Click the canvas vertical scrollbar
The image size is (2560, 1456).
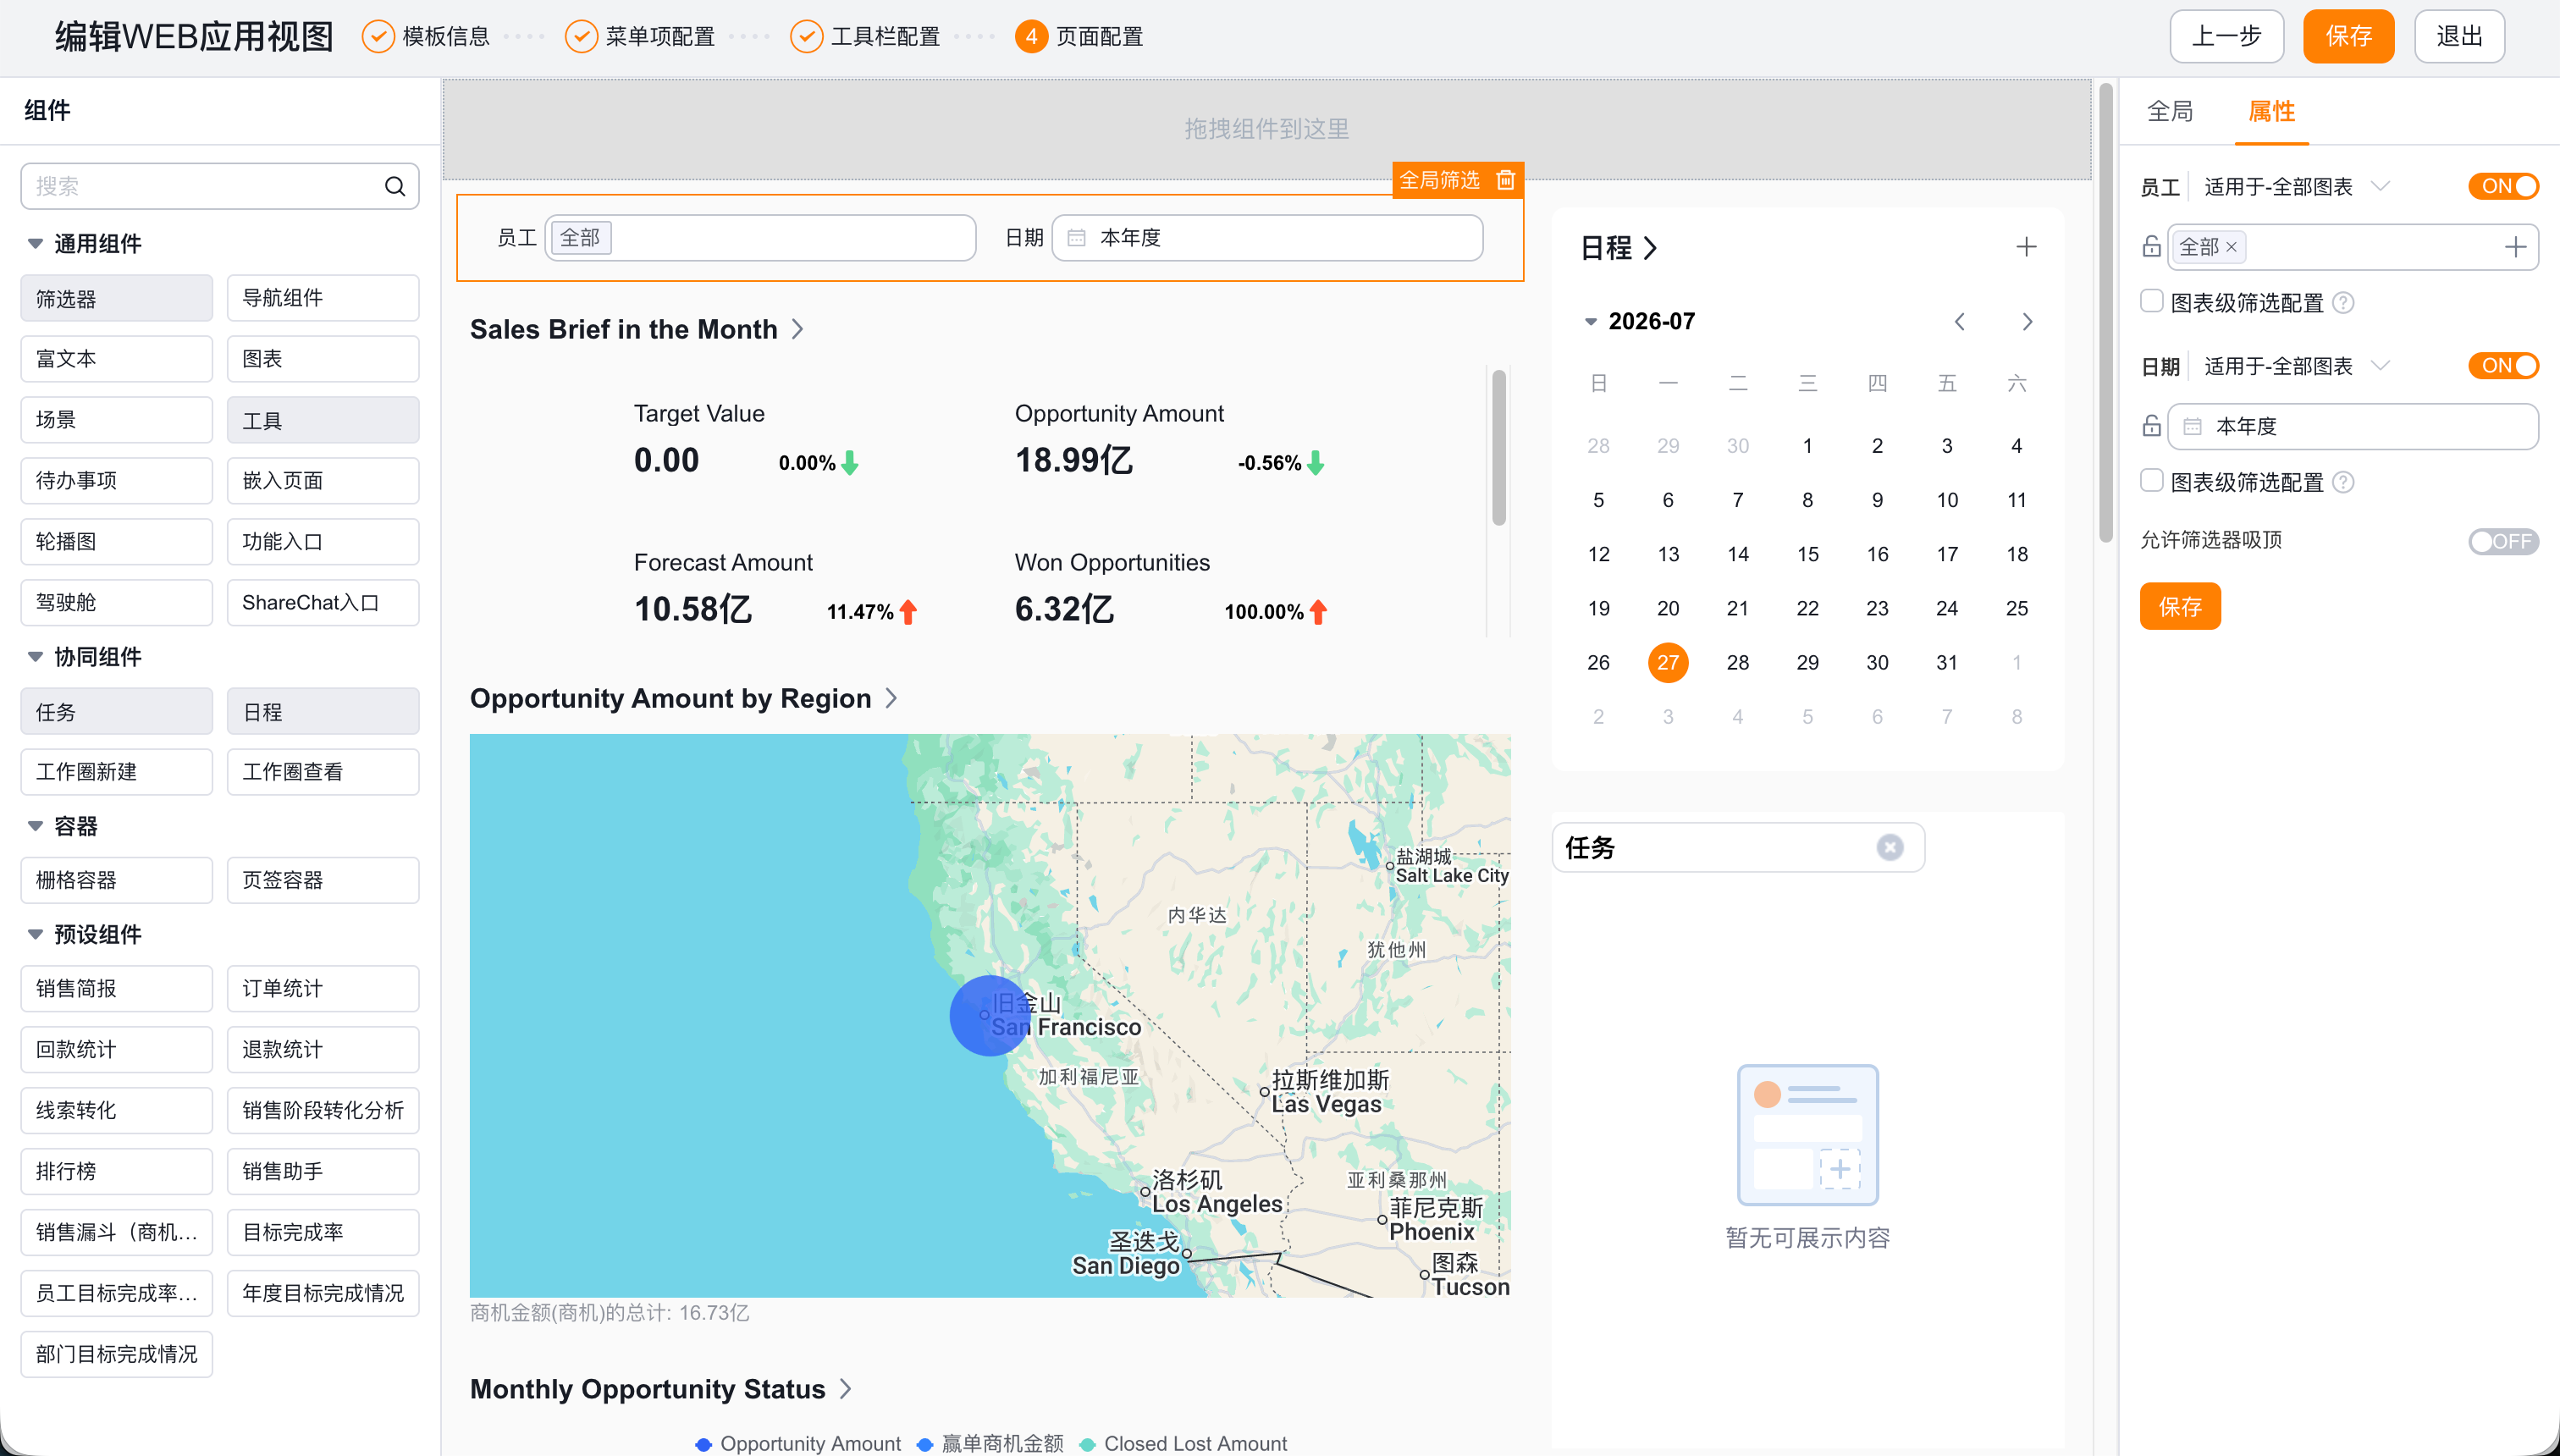coord(2105,312)
